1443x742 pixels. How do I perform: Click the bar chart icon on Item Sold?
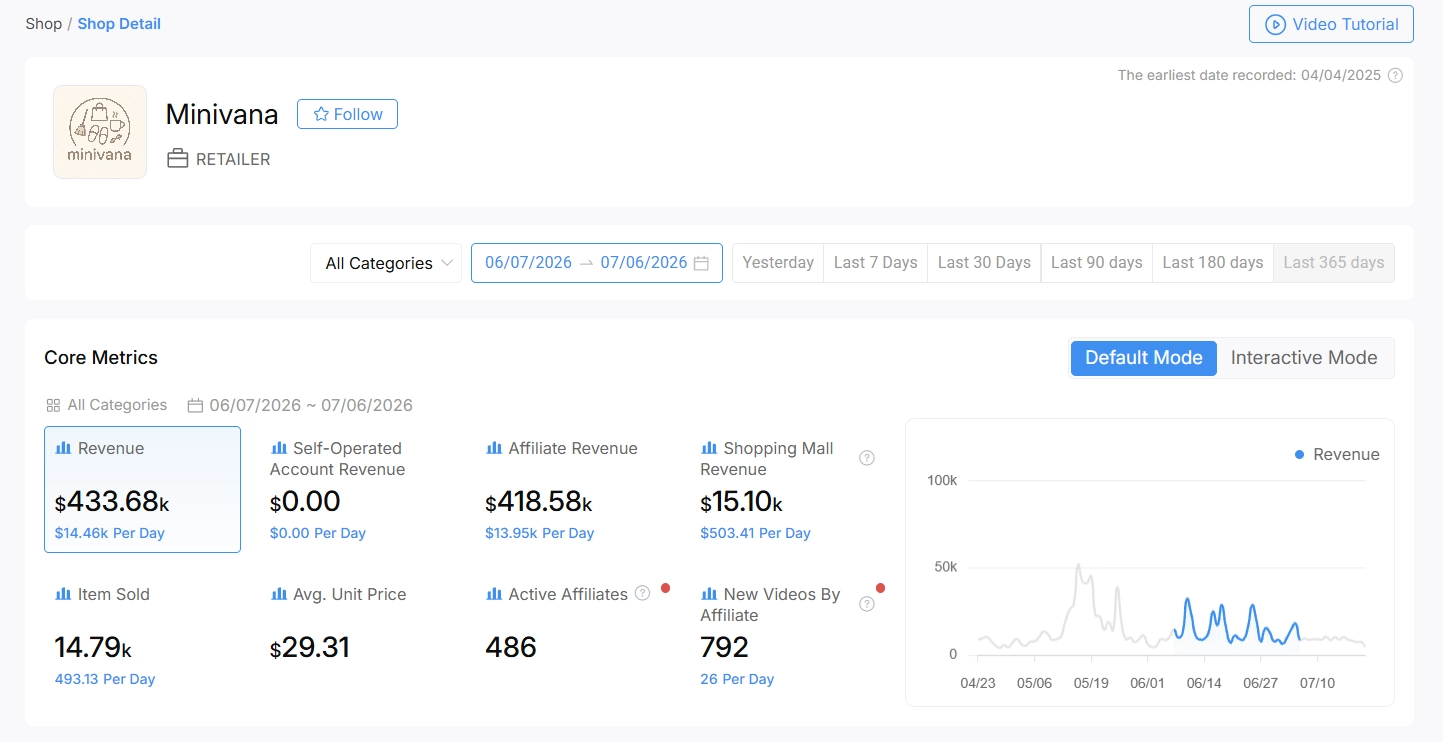click(x=63, y=594)
